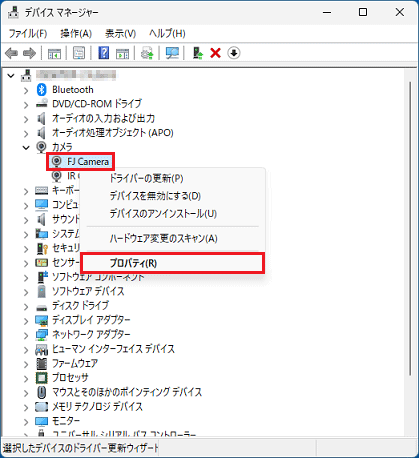This screenshot has height=458, width=419.
Task: Select ディスク ドライブ tree item
Action: [x=80, y=306]
